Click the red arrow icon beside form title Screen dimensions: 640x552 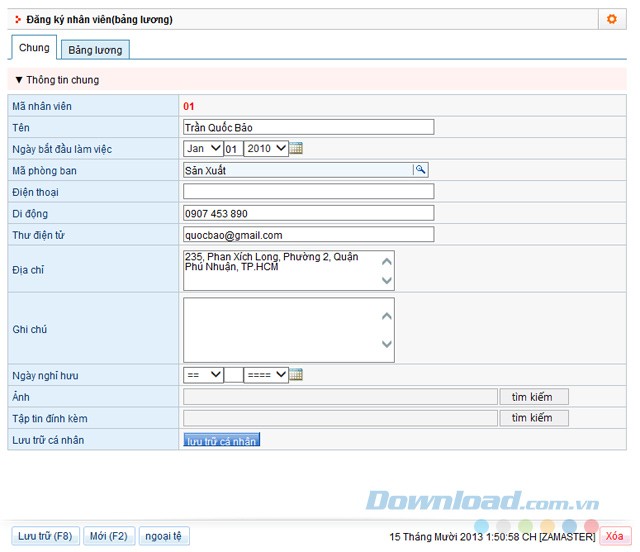click(x=18, y=19)
